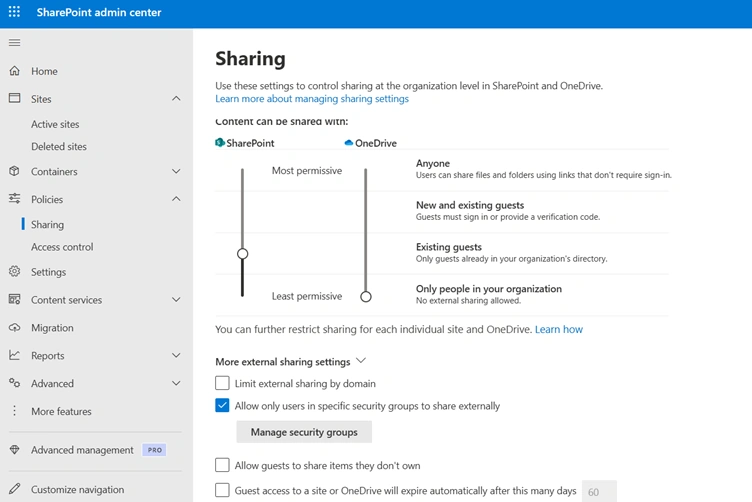Enable guest access auto-expiration checkbox

click(x=222, y=490)
